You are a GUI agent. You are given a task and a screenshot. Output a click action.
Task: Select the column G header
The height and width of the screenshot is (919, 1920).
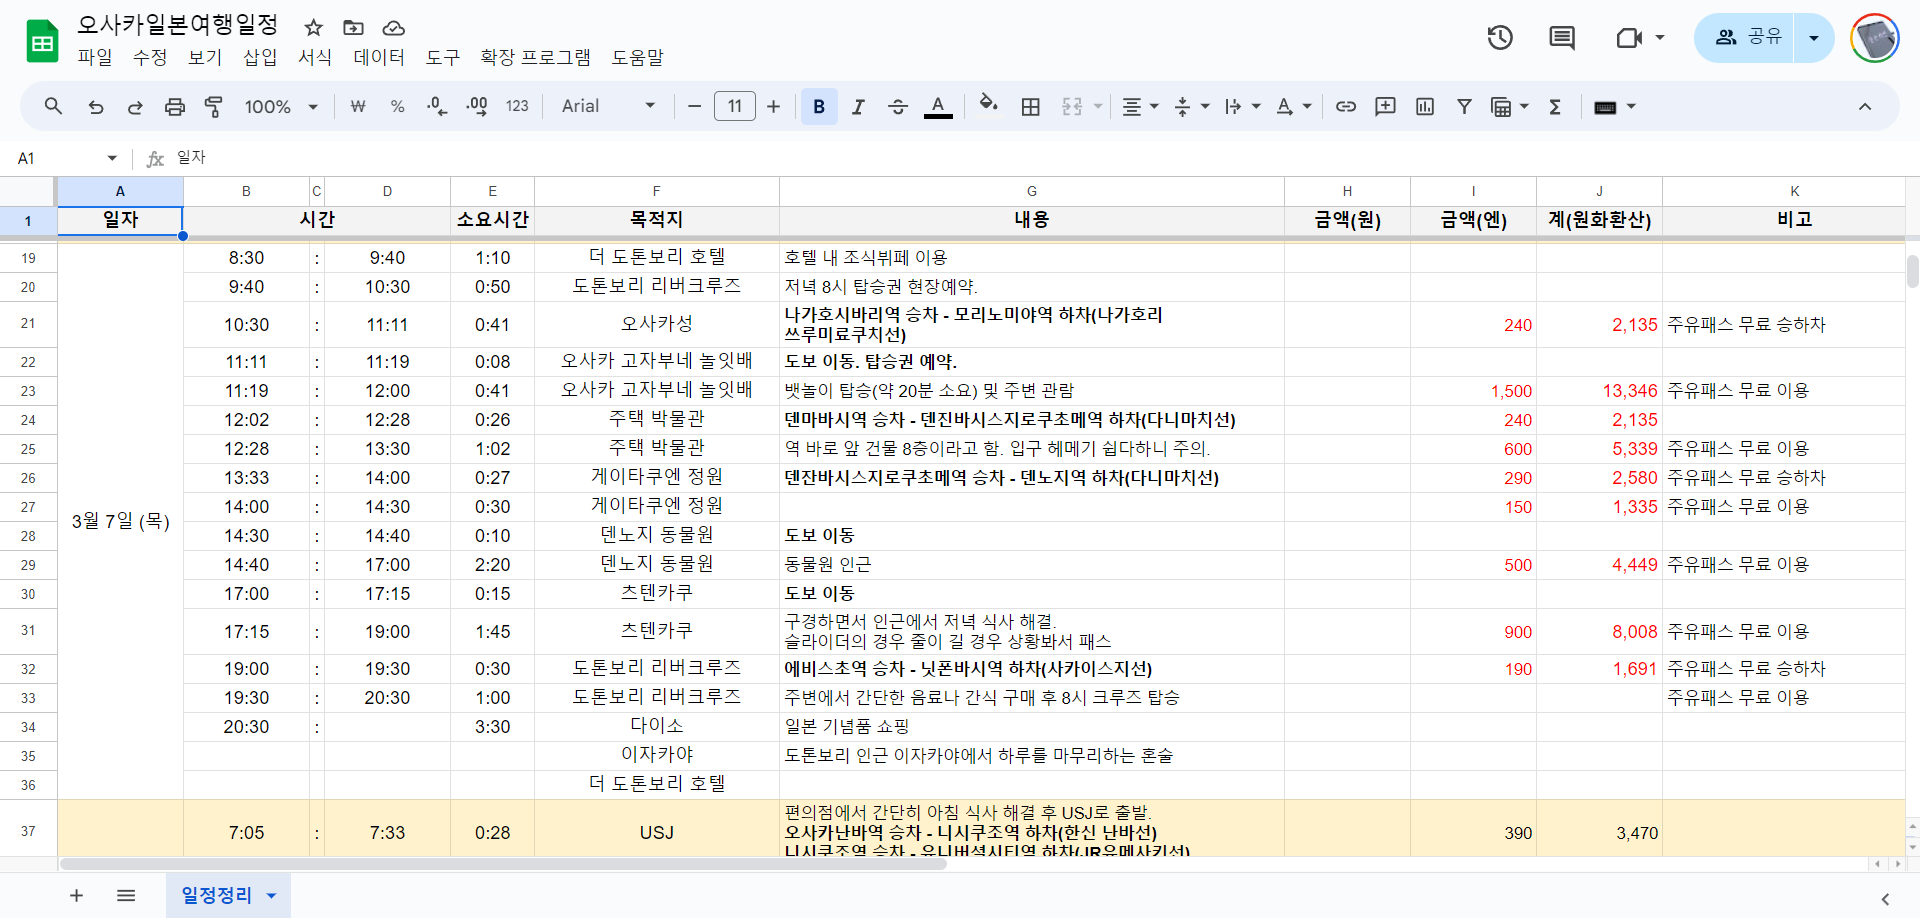coord(1031,191)
